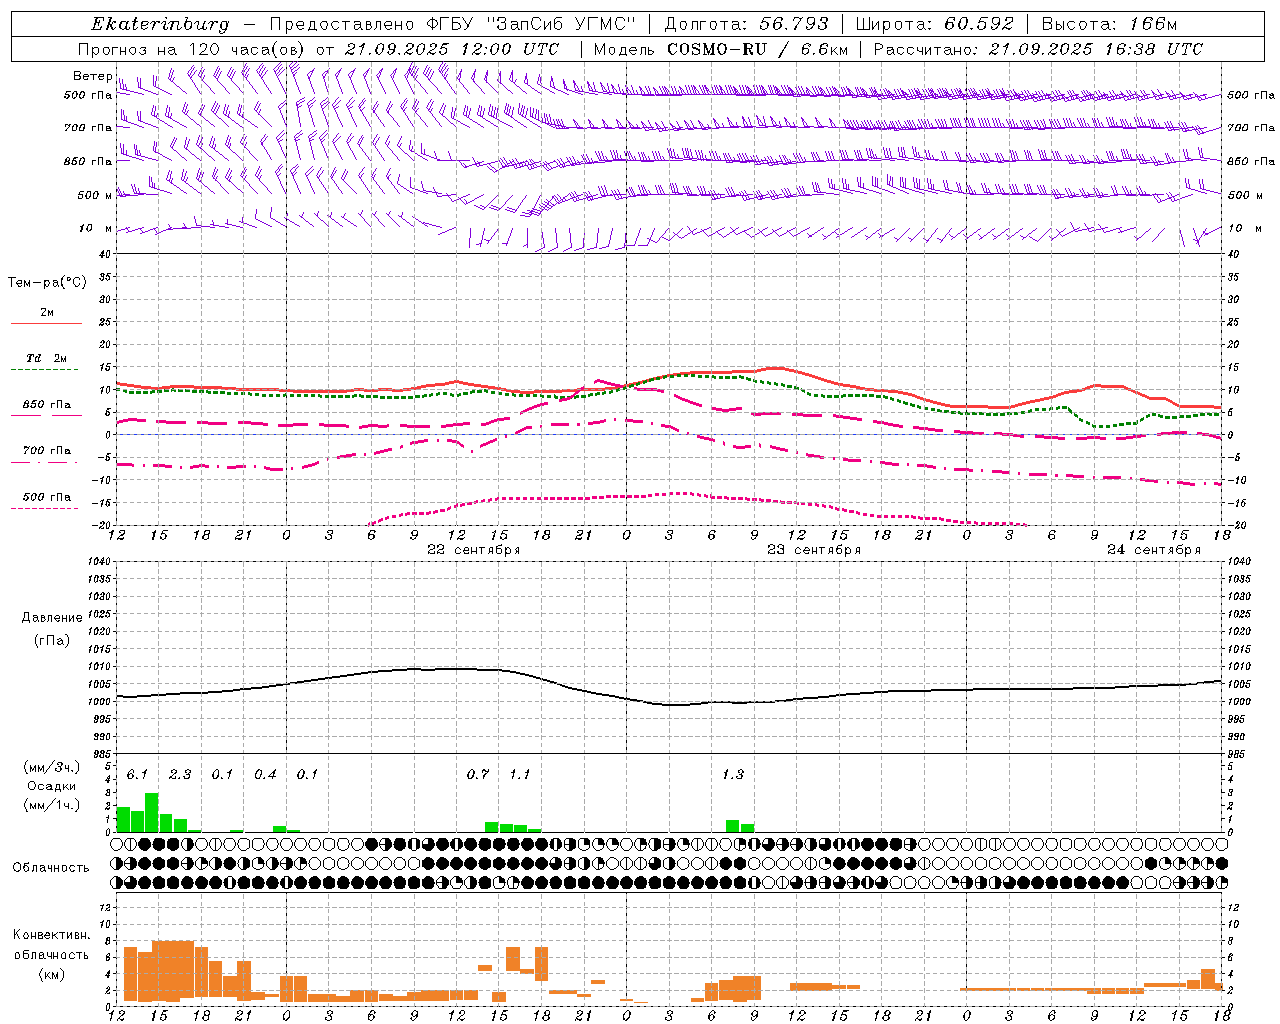
Task: Click the Осадки precipitation label
Action: pos(52,786)
